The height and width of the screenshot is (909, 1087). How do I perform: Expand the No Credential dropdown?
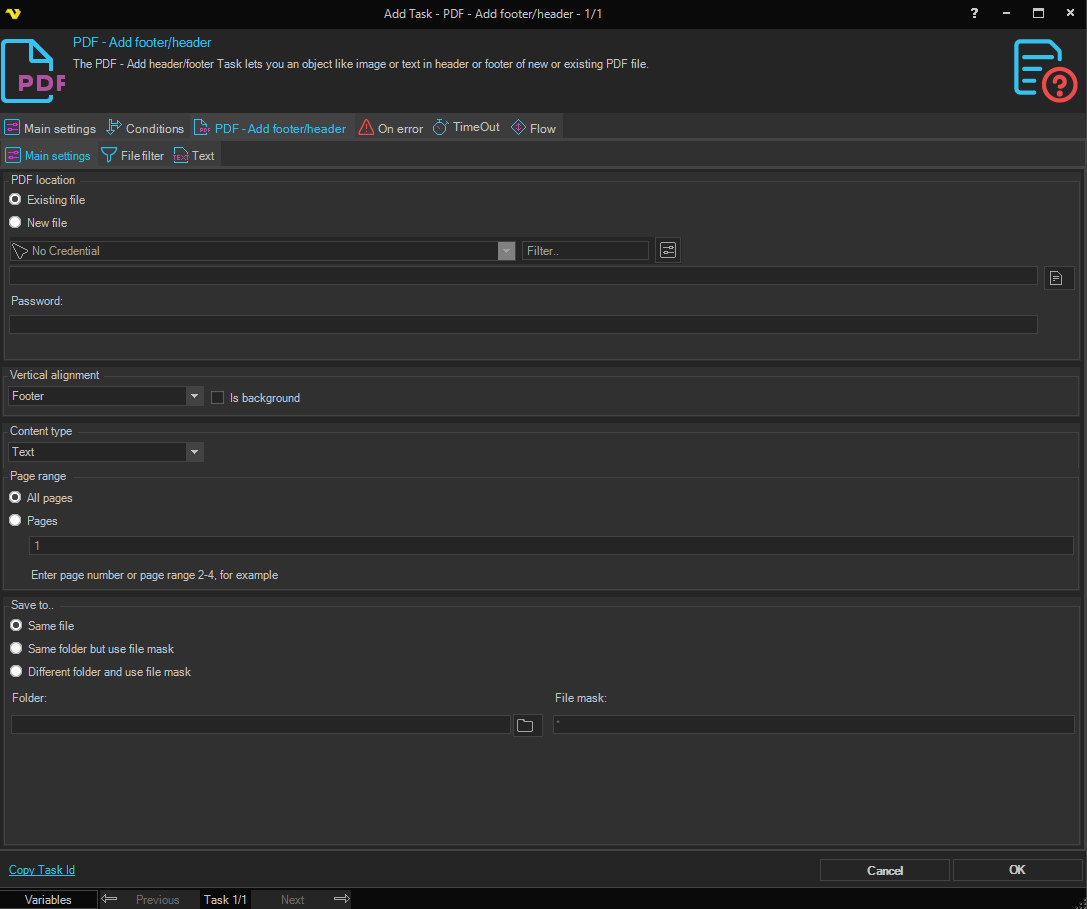pos(507,251)
